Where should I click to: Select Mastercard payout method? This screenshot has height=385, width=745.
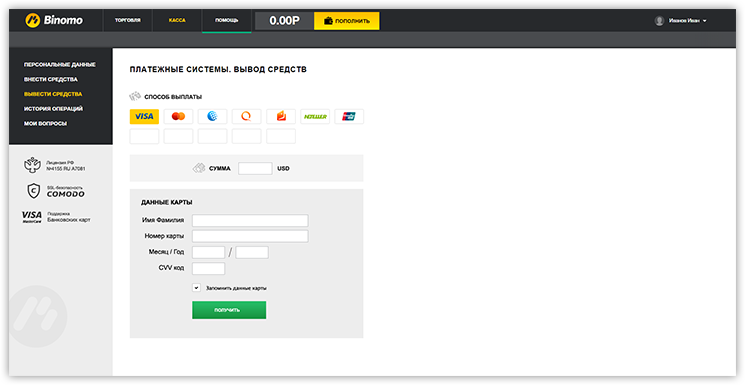178,116
